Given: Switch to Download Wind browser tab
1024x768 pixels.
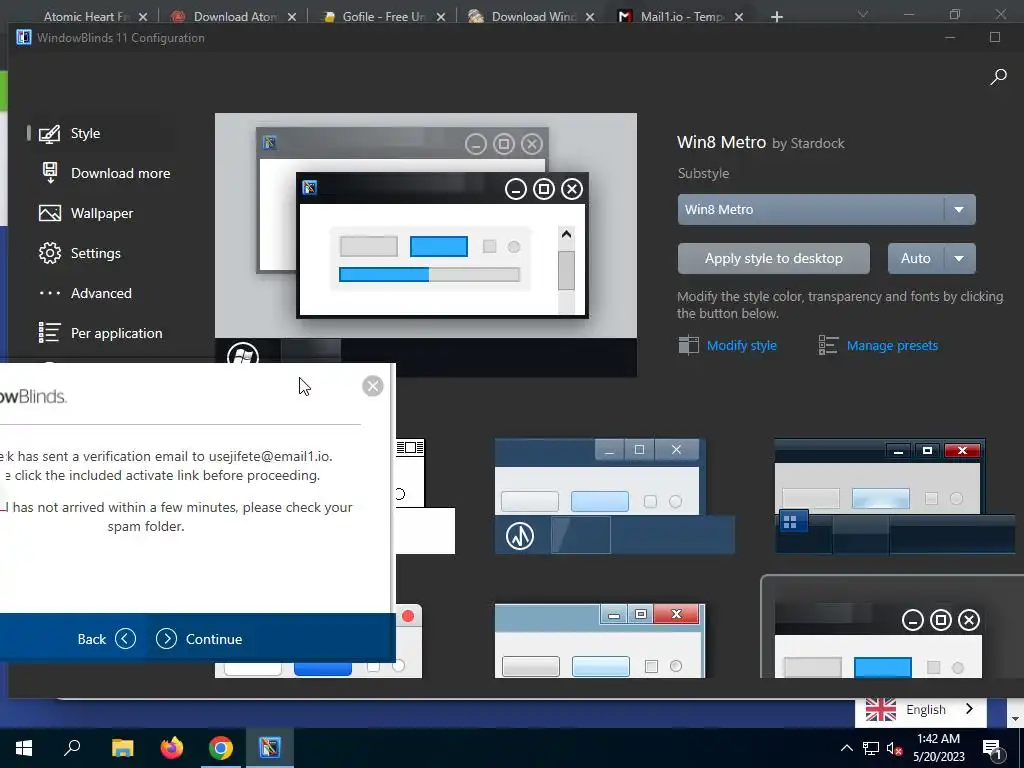Looking at the screenshot, I should tap(532, 16).
